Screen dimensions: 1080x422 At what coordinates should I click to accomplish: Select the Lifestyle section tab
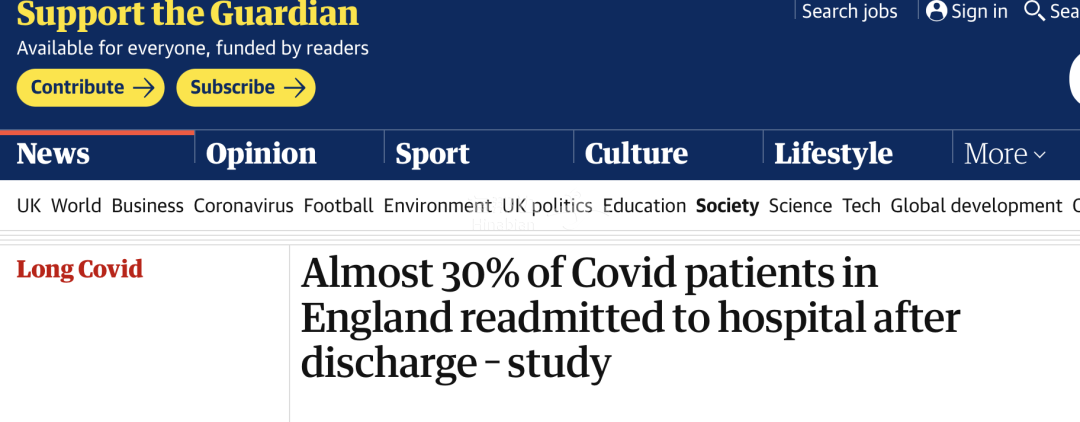[833, 154]
